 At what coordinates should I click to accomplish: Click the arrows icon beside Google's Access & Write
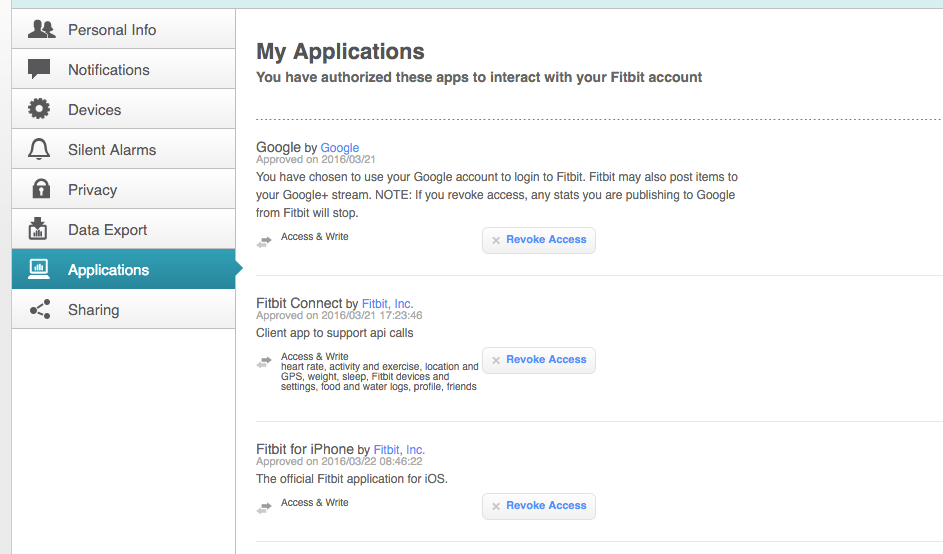tap(264, 242)
